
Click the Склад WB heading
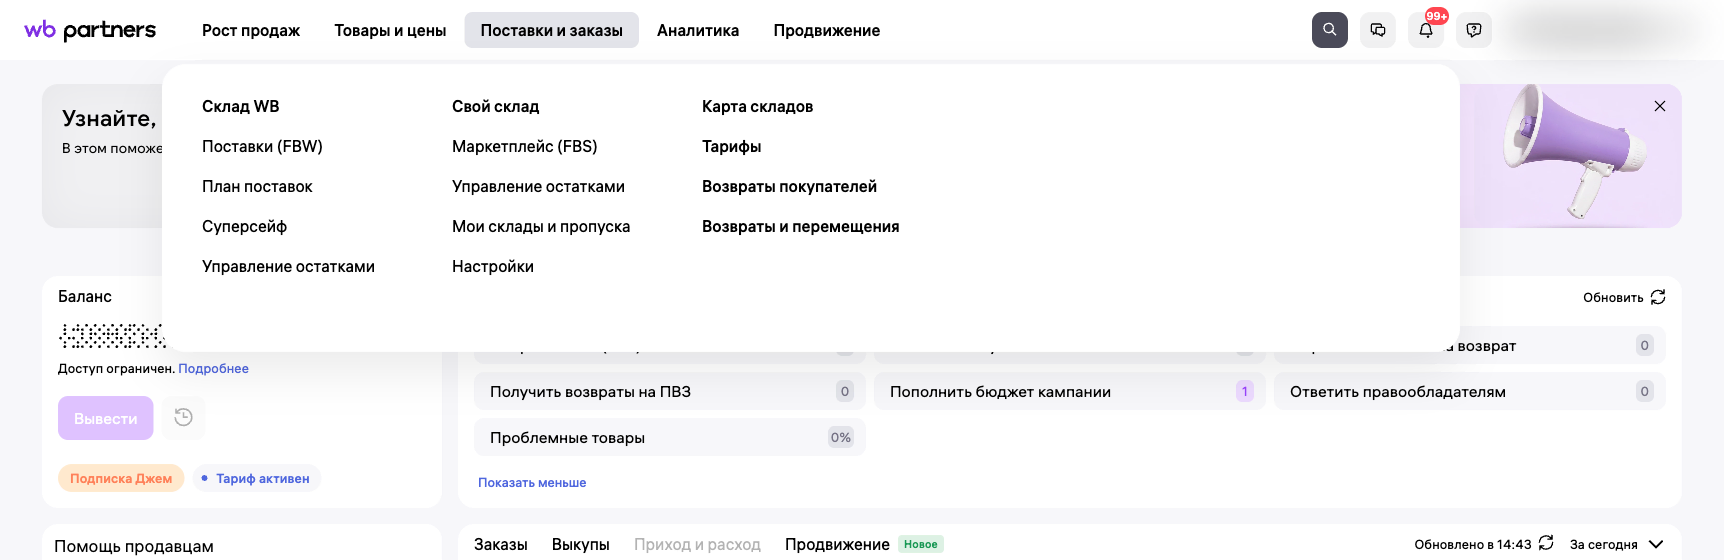tap(240, 106)
